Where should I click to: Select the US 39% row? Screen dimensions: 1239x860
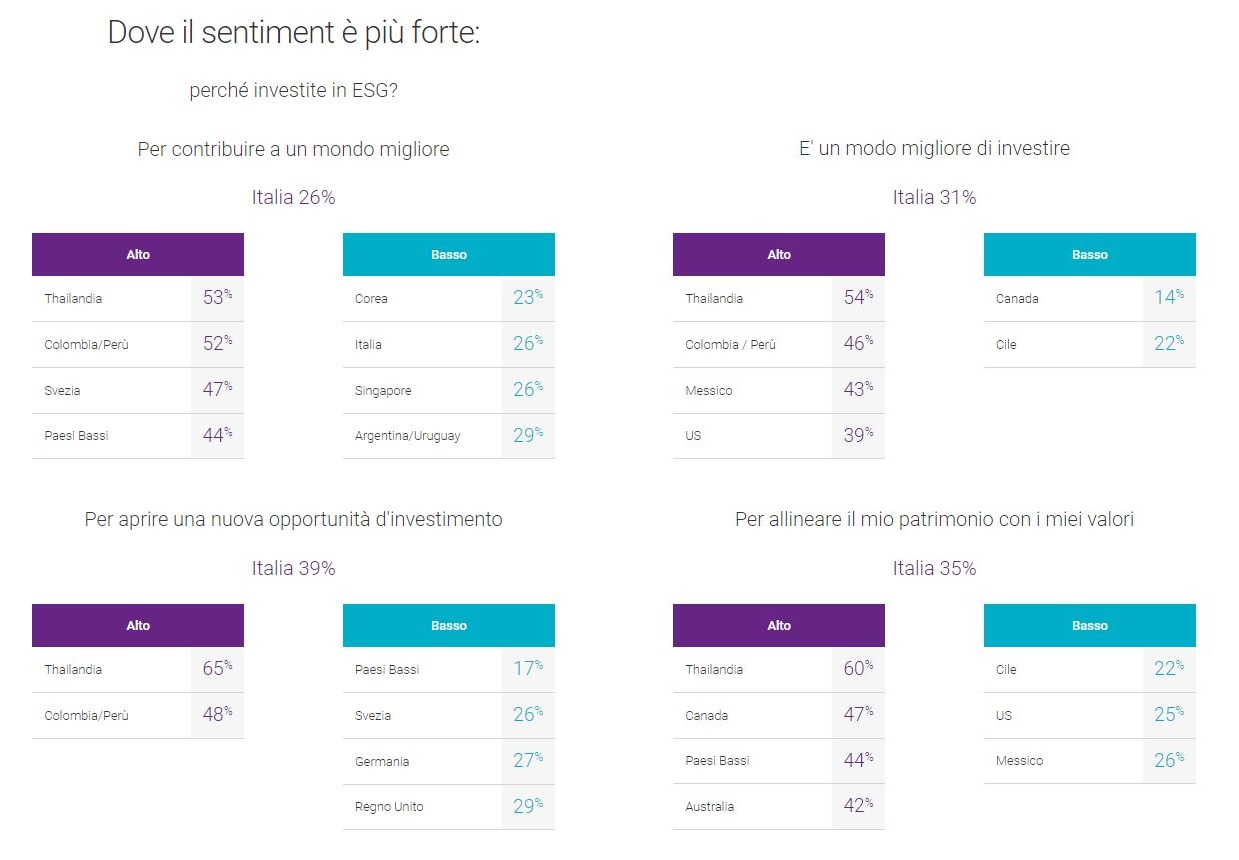click(779, 436)
